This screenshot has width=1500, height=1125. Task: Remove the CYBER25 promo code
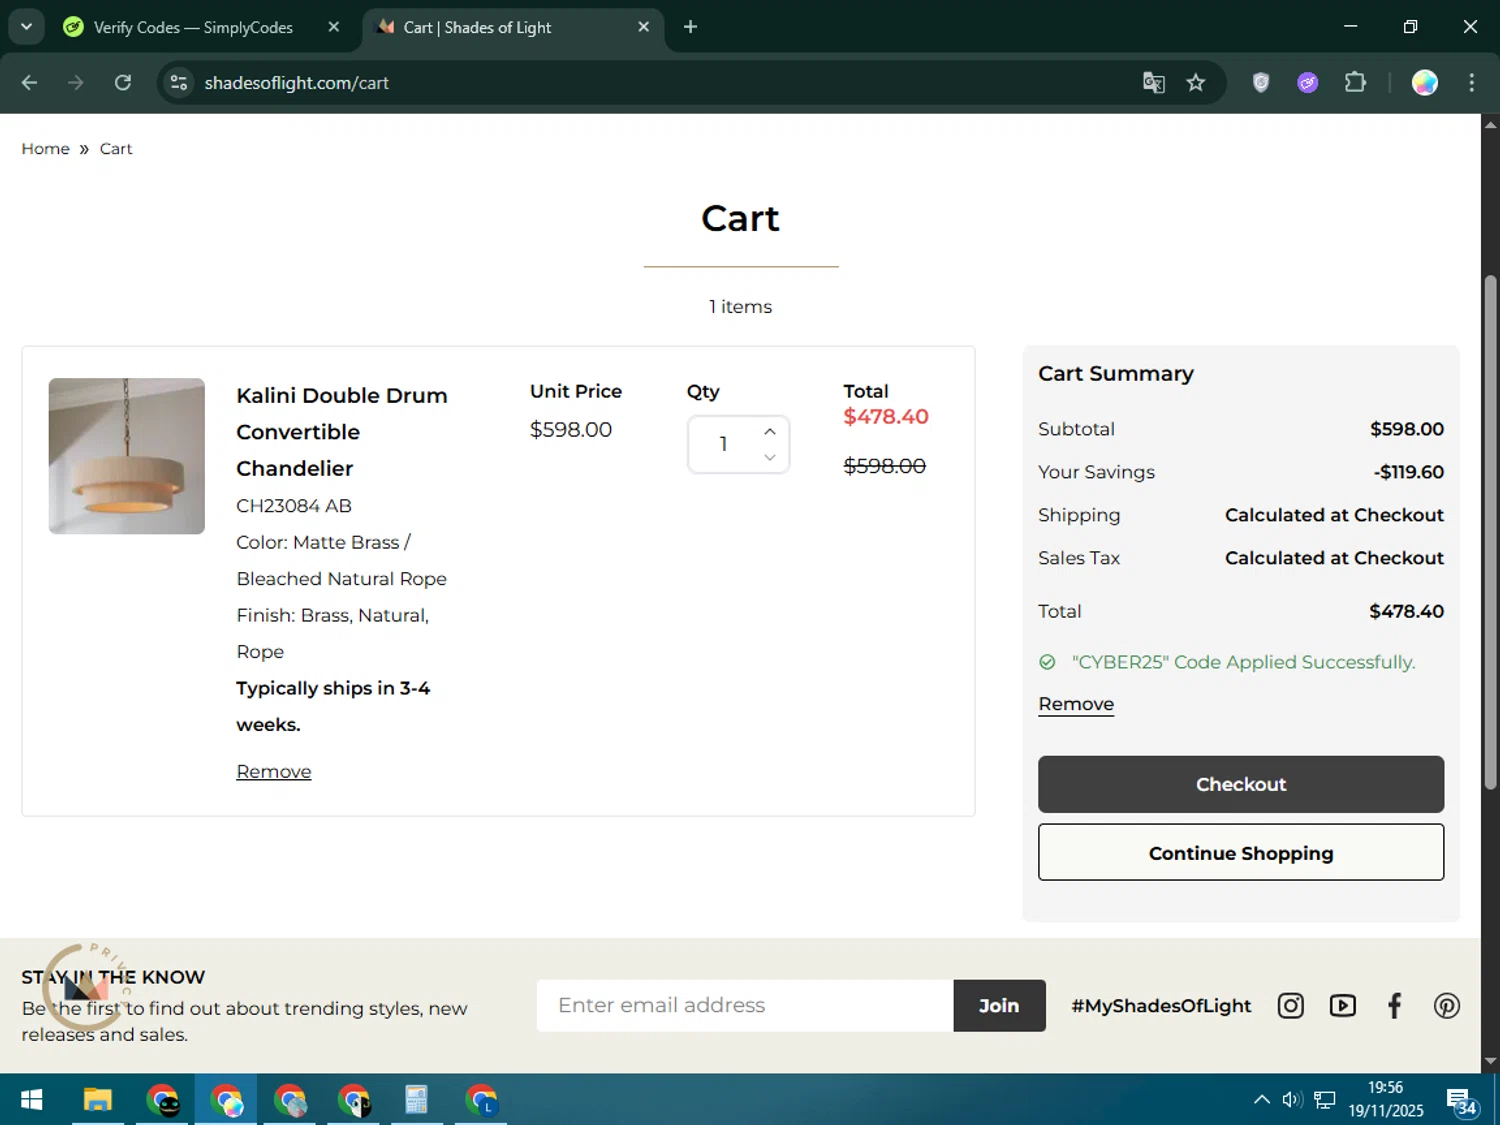(1075, 704)
